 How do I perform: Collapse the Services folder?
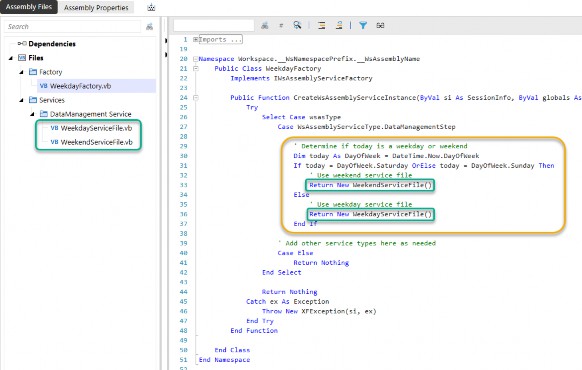point(22,100)
